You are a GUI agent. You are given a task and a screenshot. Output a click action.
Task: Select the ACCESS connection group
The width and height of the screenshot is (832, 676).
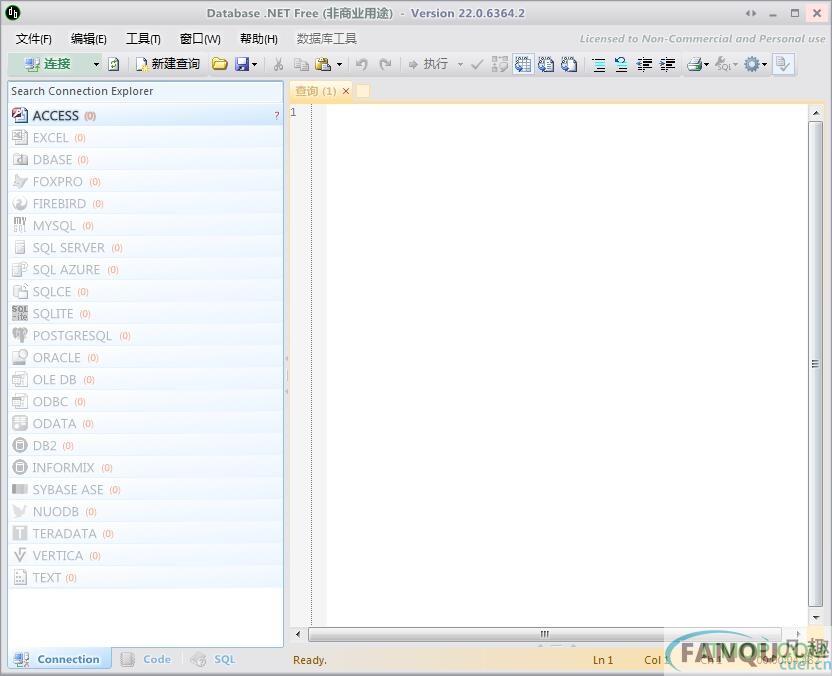pyautogui.click(x=145, y=116)
